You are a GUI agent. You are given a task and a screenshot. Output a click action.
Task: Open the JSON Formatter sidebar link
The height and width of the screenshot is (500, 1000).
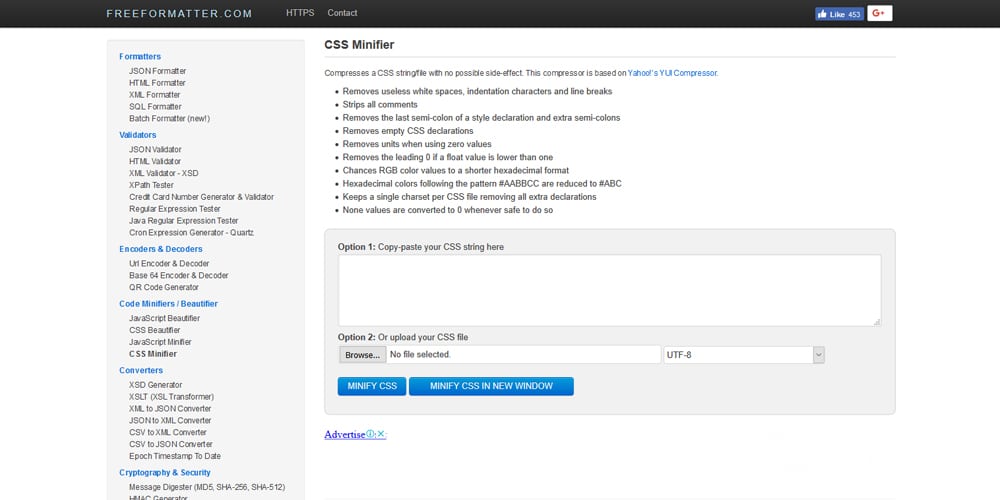point(157,71)
